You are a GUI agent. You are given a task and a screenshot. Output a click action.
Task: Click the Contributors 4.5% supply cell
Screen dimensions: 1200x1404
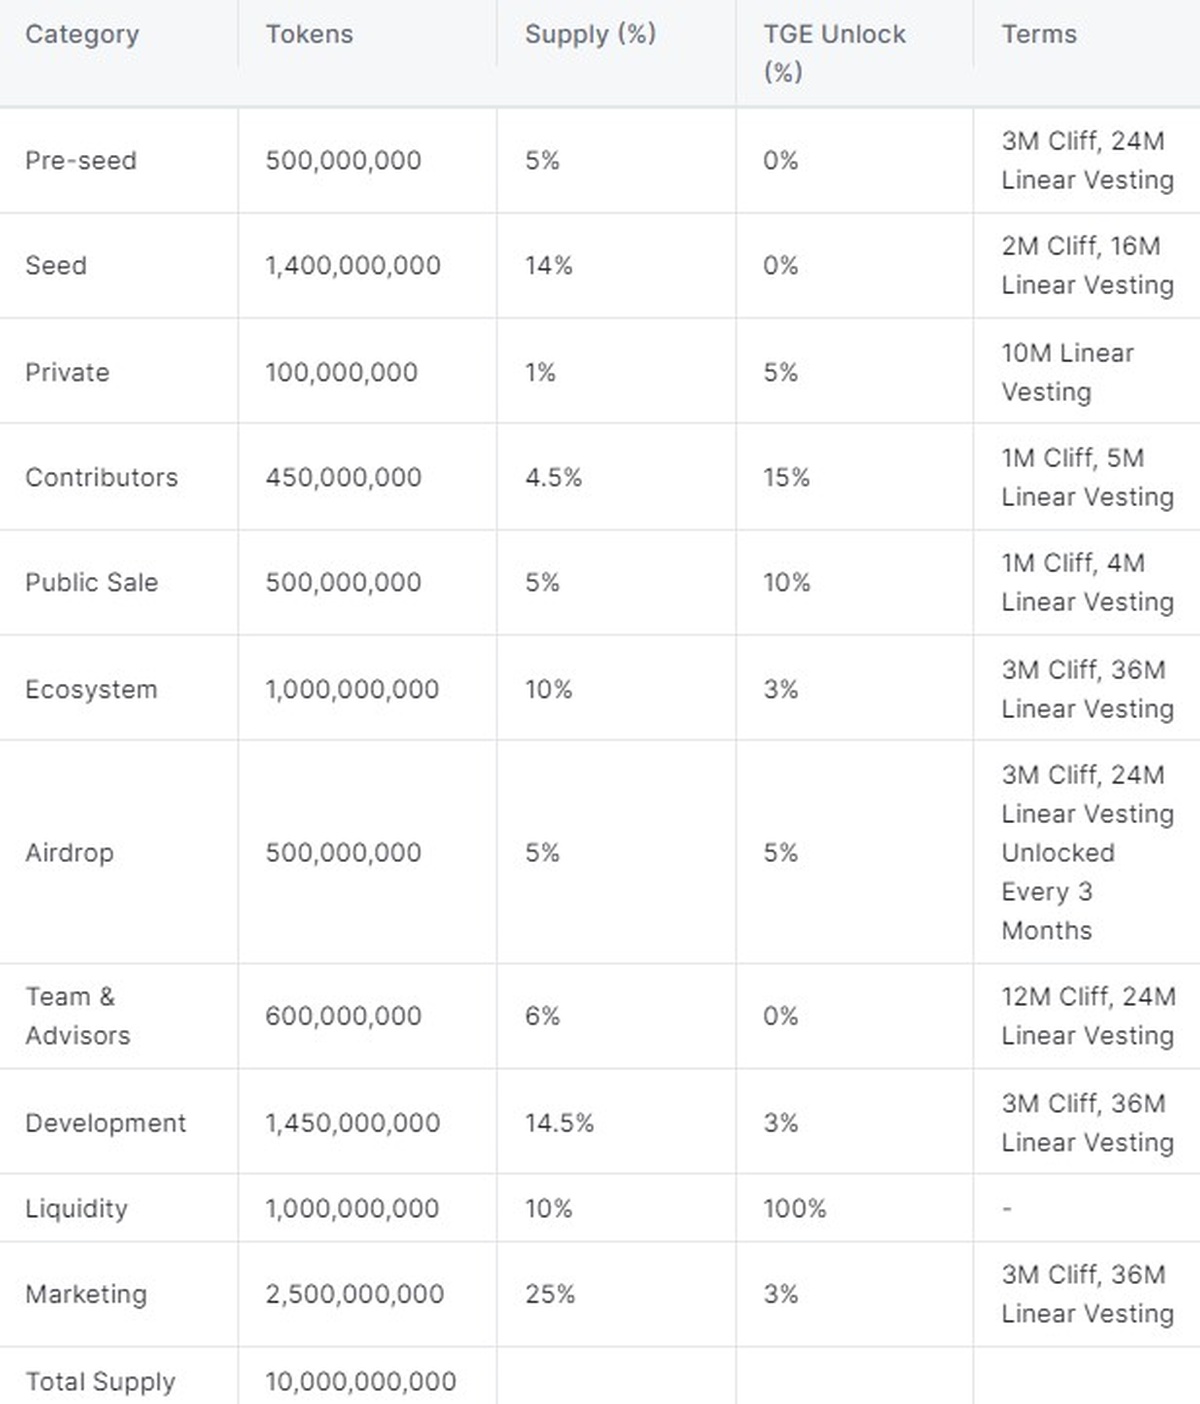[553, 477]
